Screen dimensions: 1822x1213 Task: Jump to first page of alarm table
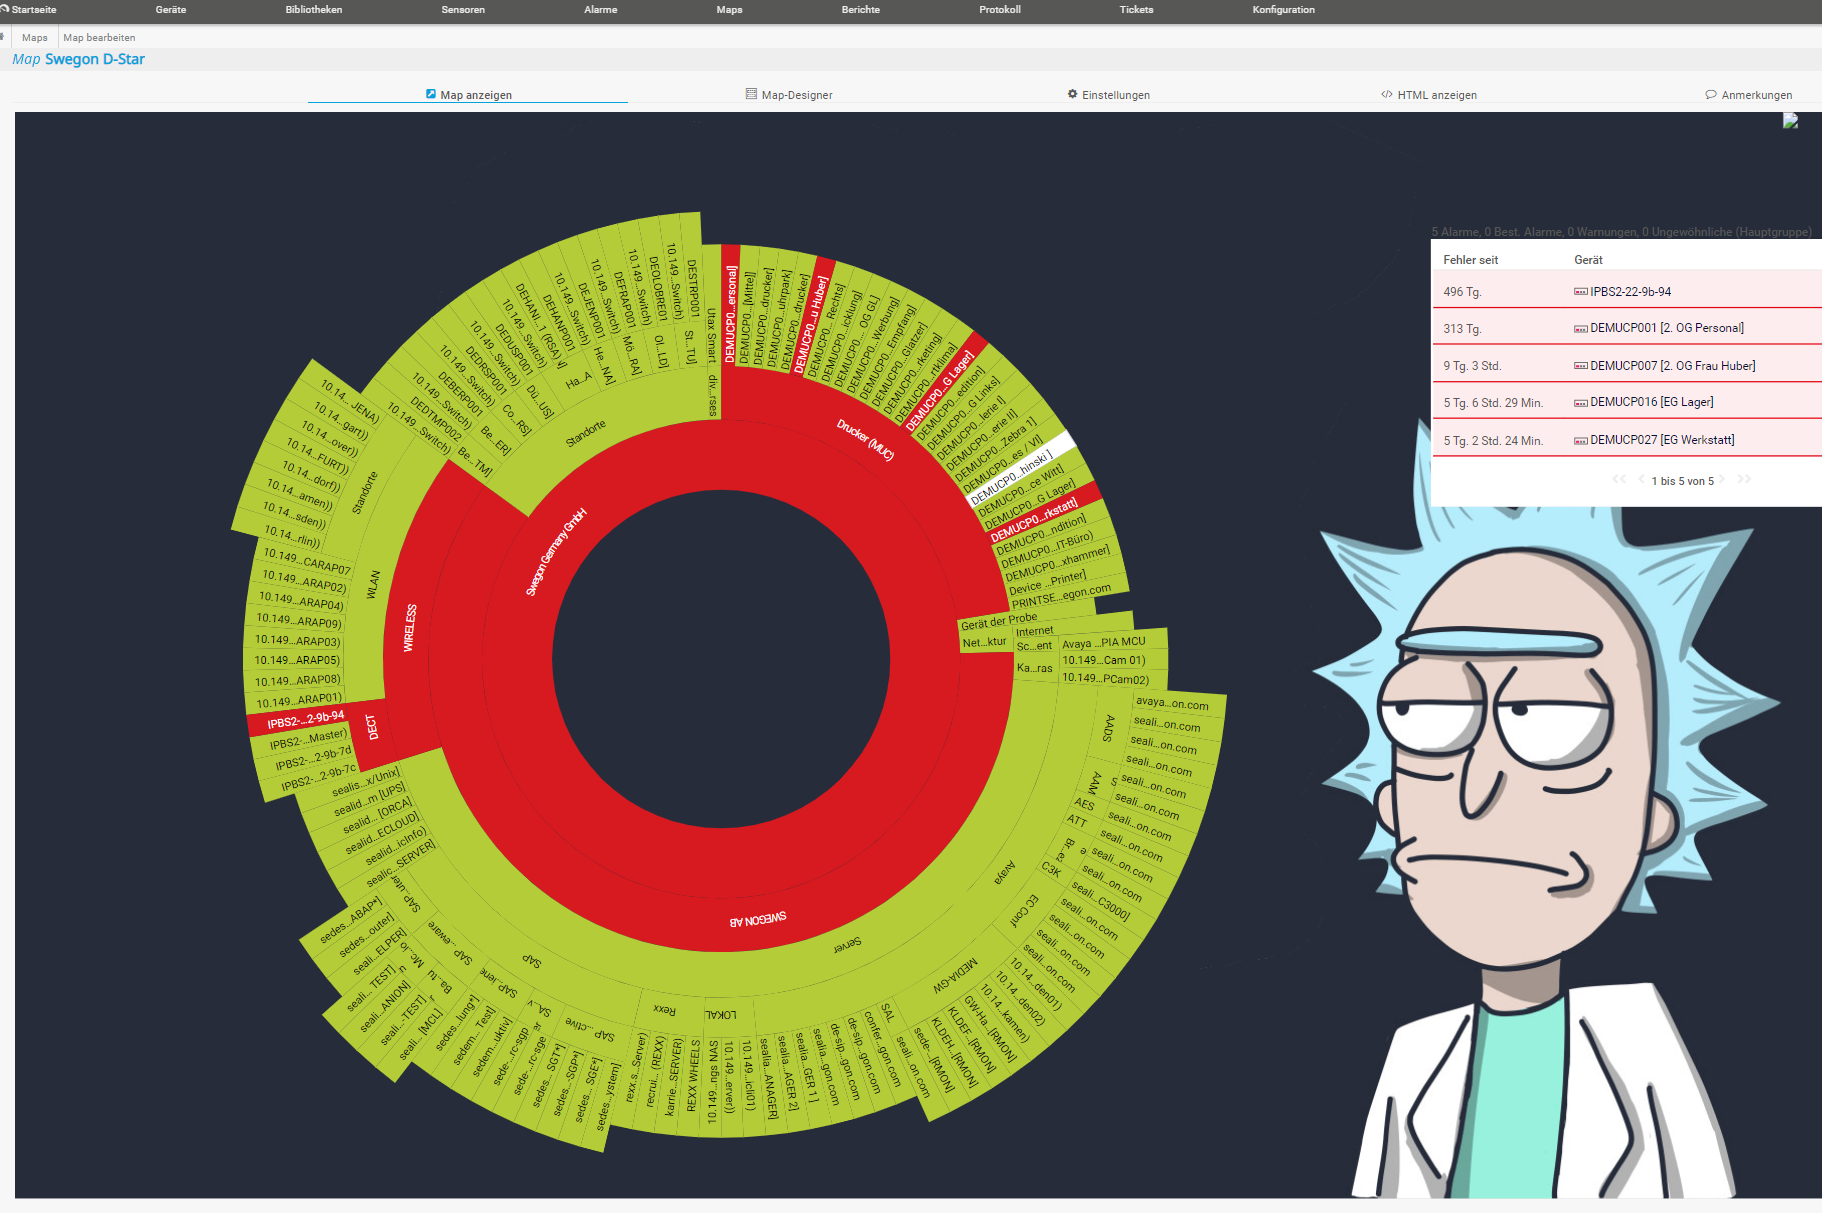point(1618,480)
